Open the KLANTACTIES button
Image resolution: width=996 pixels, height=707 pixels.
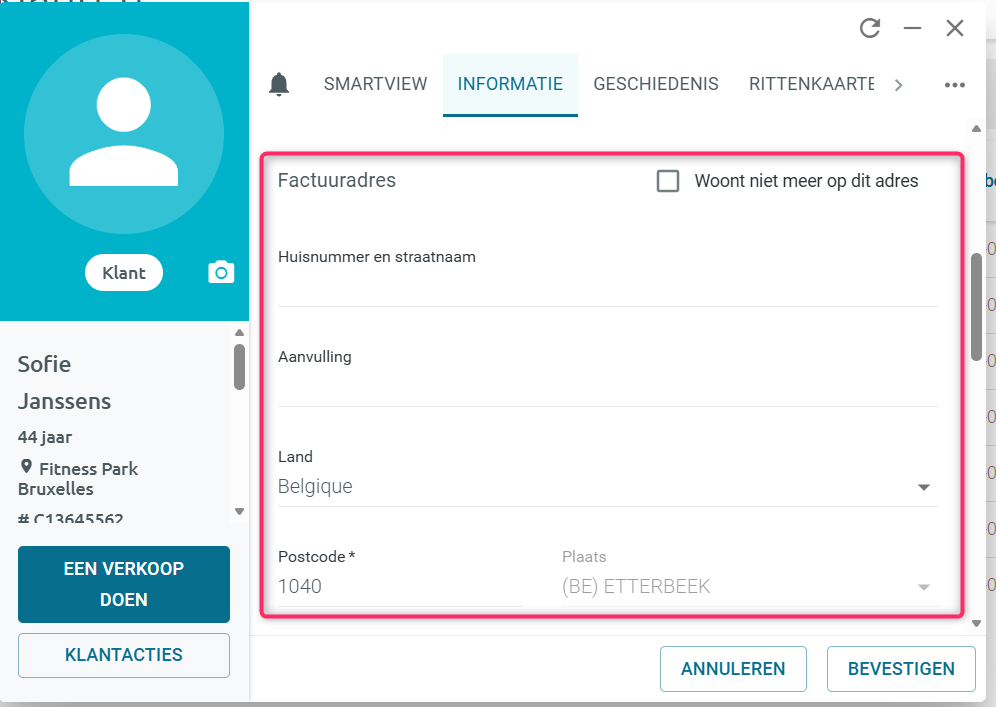point(124,655)
